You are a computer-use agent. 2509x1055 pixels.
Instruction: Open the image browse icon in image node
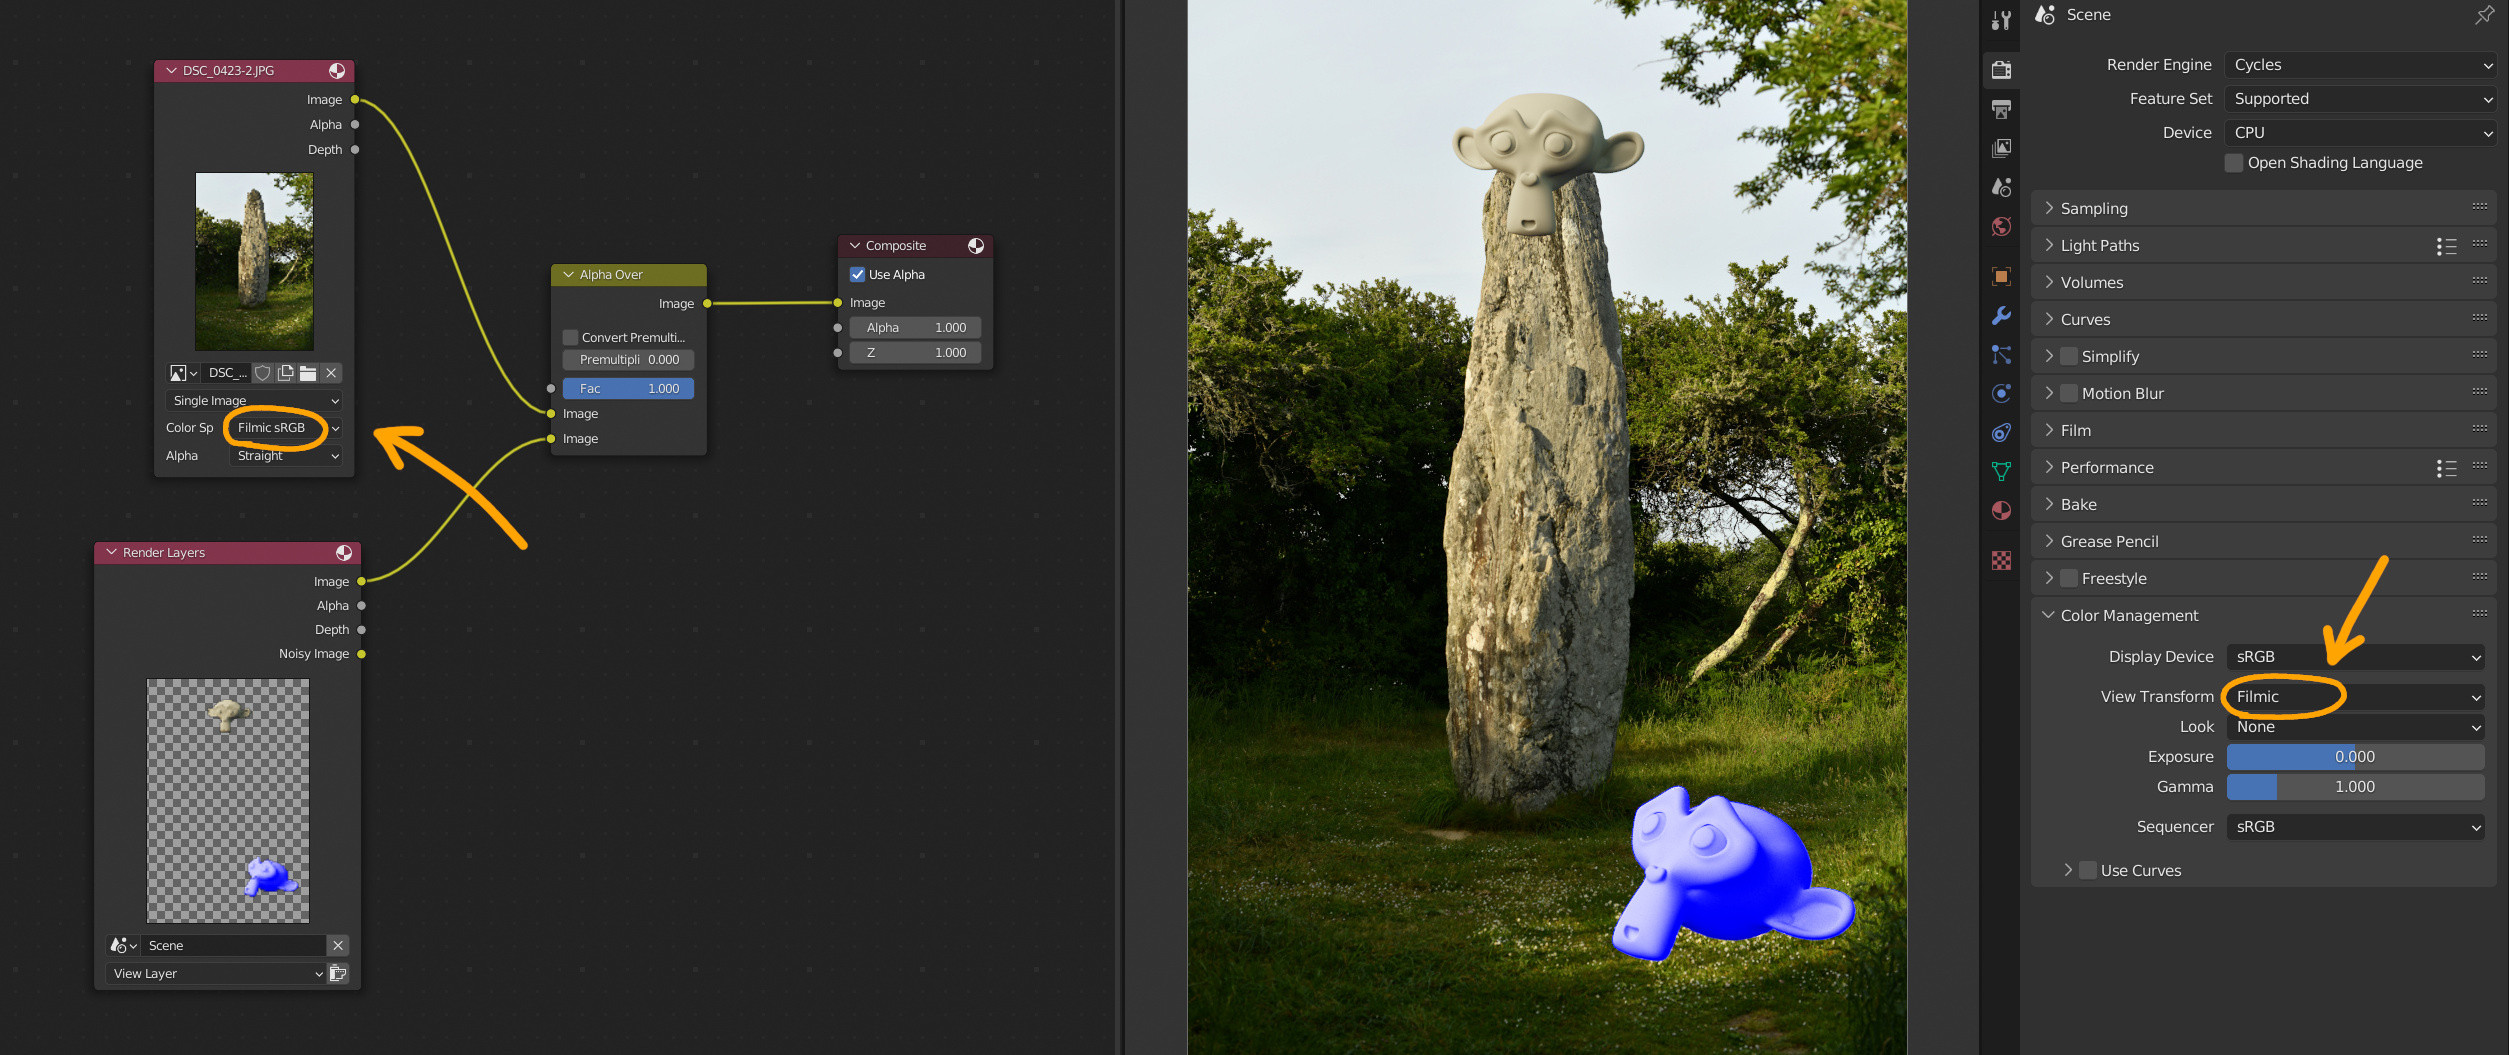pyautogui.click(x=183, y=373)
